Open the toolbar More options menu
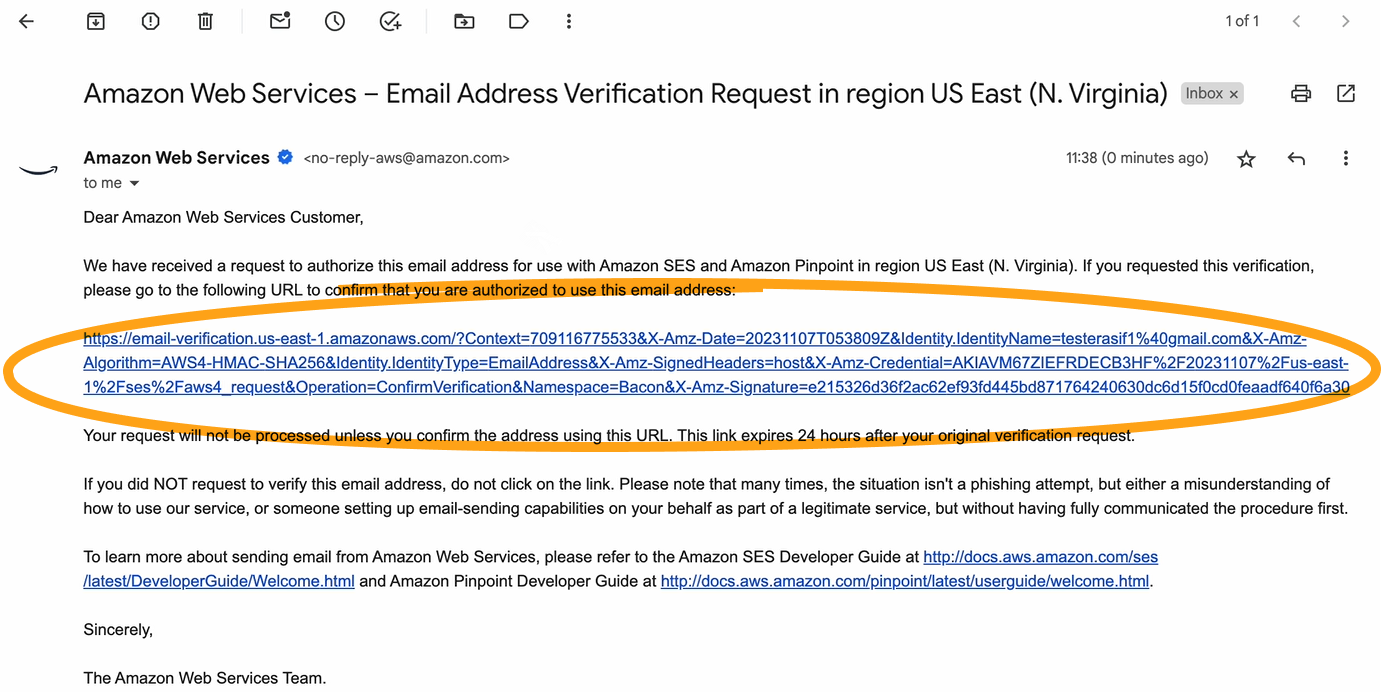This screenshot has height=692, width=1381. (569, 21)
